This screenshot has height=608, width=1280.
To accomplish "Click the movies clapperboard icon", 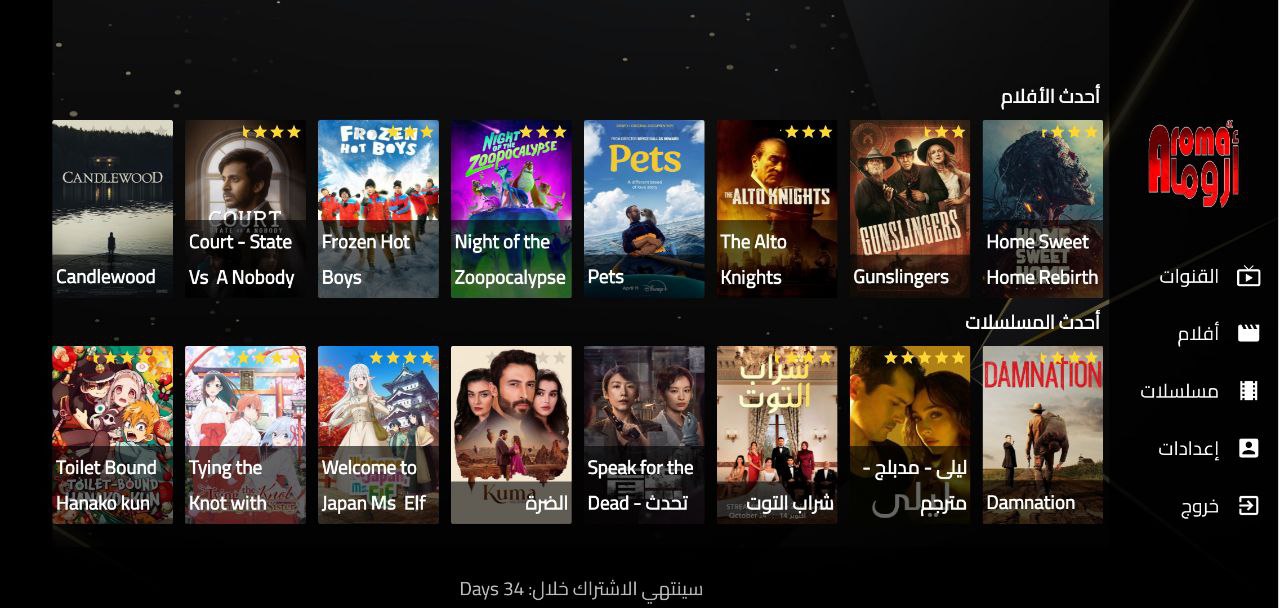I will (x=1248, y=333).
